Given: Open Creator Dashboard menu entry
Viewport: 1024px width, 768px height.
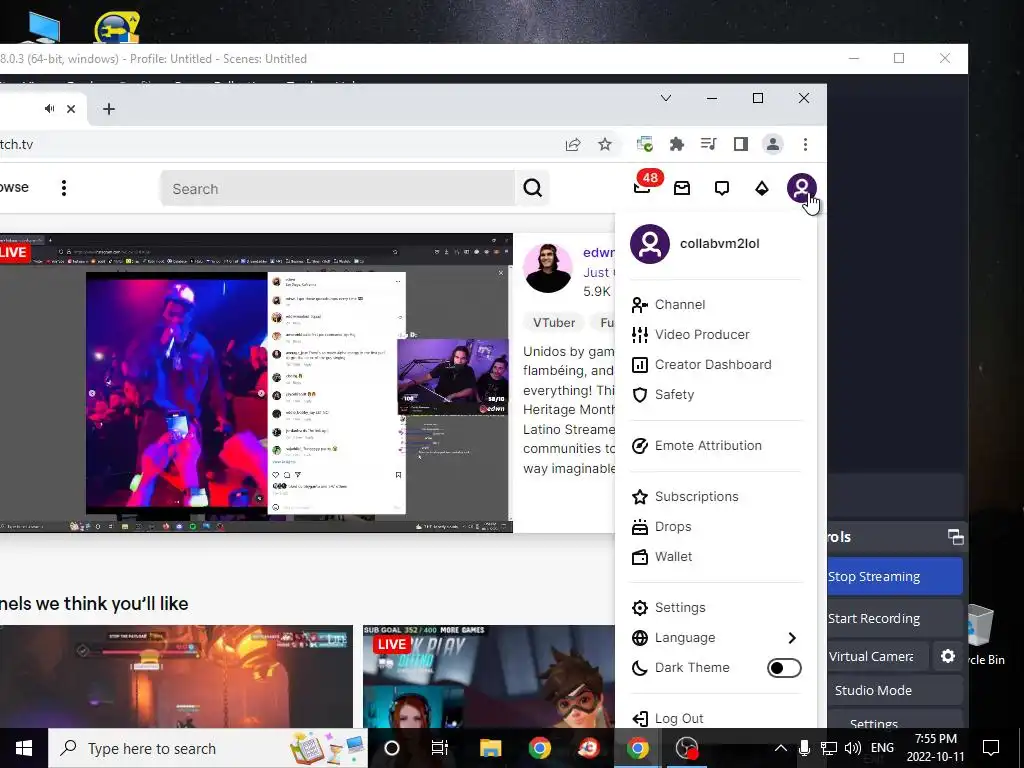Looking at the screenshot, I should point(715,364).
